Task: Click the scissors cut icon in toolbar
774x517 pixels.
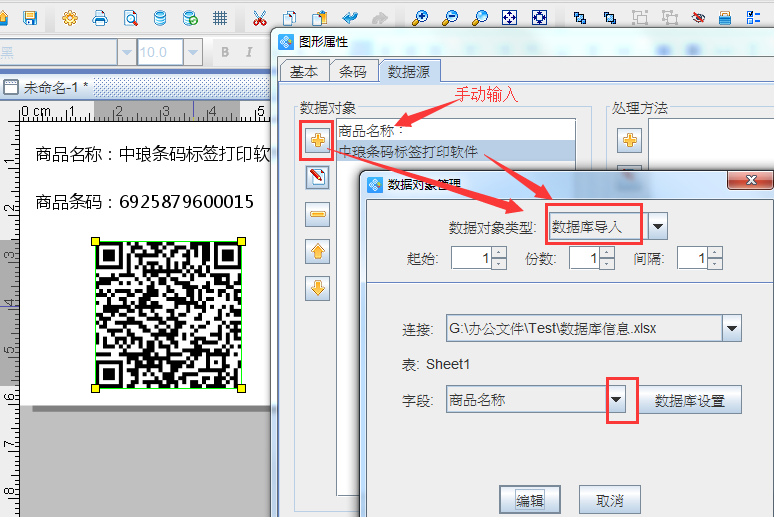Action: [259, 18]
